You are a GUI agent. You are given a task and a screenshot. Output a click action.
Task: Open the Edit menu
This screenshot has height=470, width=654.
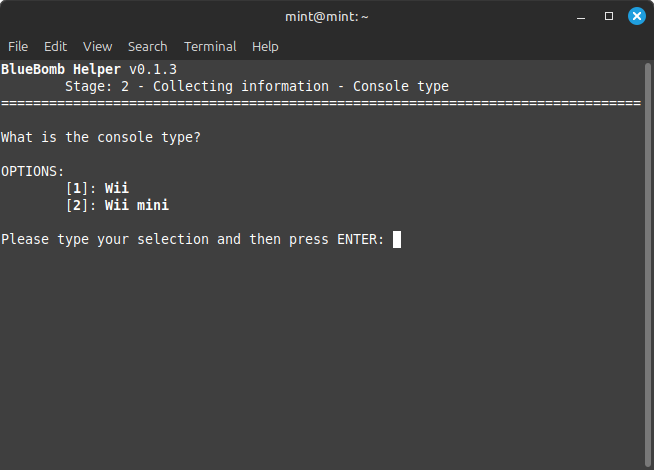55,46
